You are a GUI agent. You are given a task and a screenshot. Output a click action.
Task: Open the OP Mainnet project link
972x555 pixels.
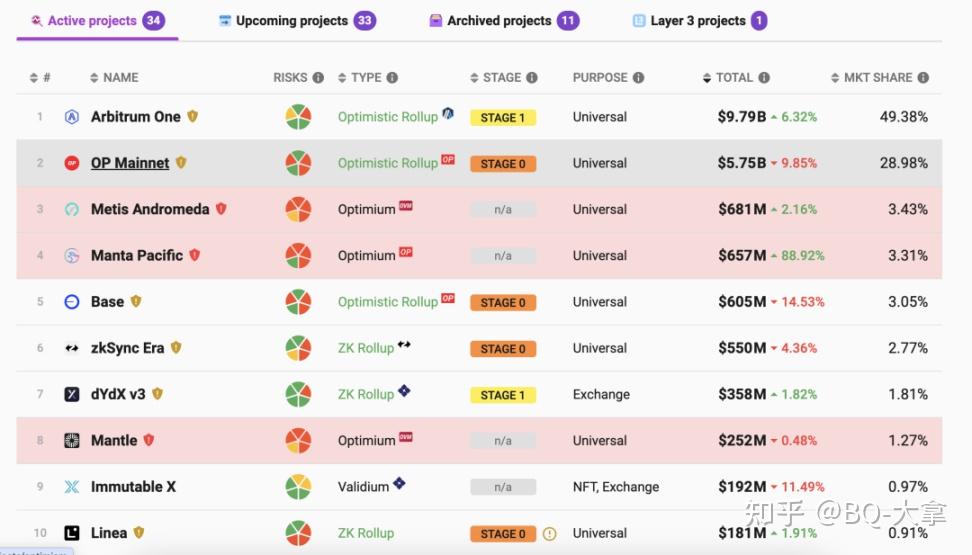coord(130,163)
